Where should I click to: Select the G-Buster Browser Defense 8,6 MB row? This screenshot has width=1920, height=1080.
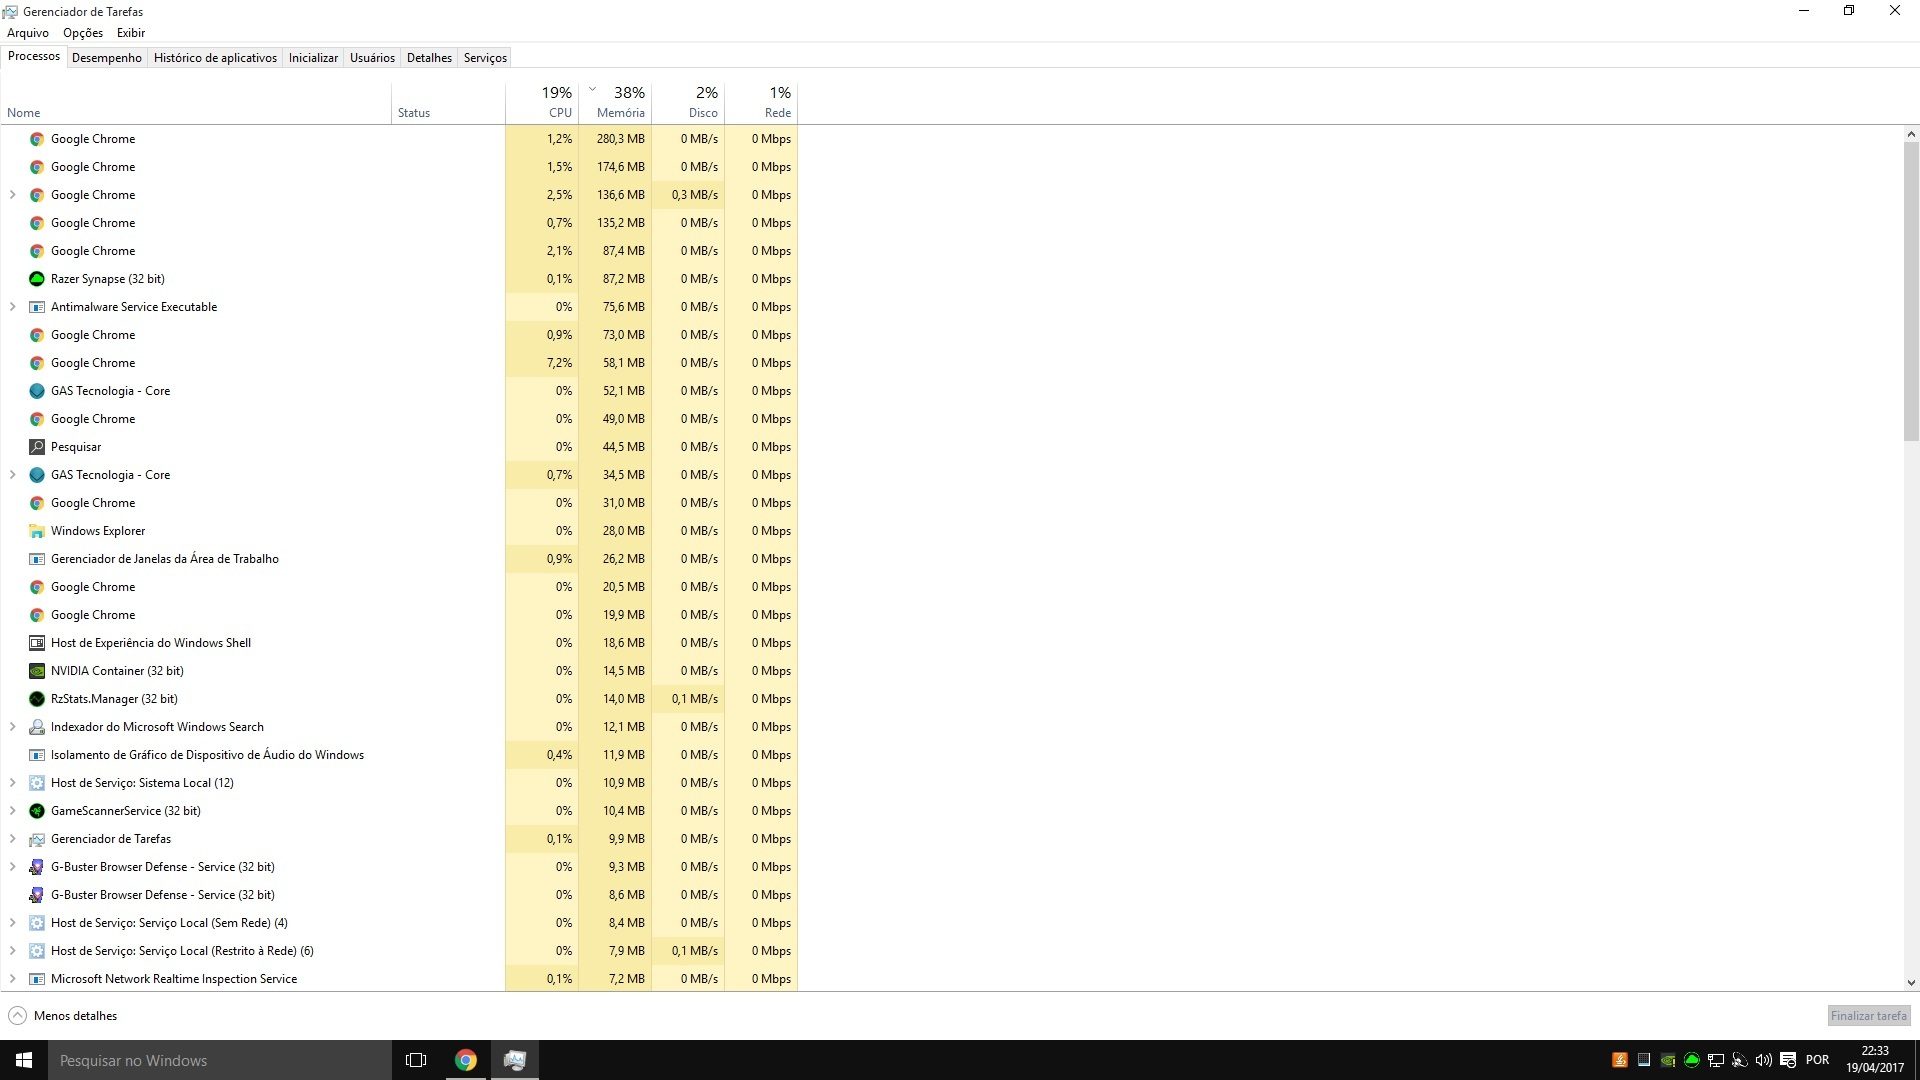pyautogui.click(x=400, y=895)
